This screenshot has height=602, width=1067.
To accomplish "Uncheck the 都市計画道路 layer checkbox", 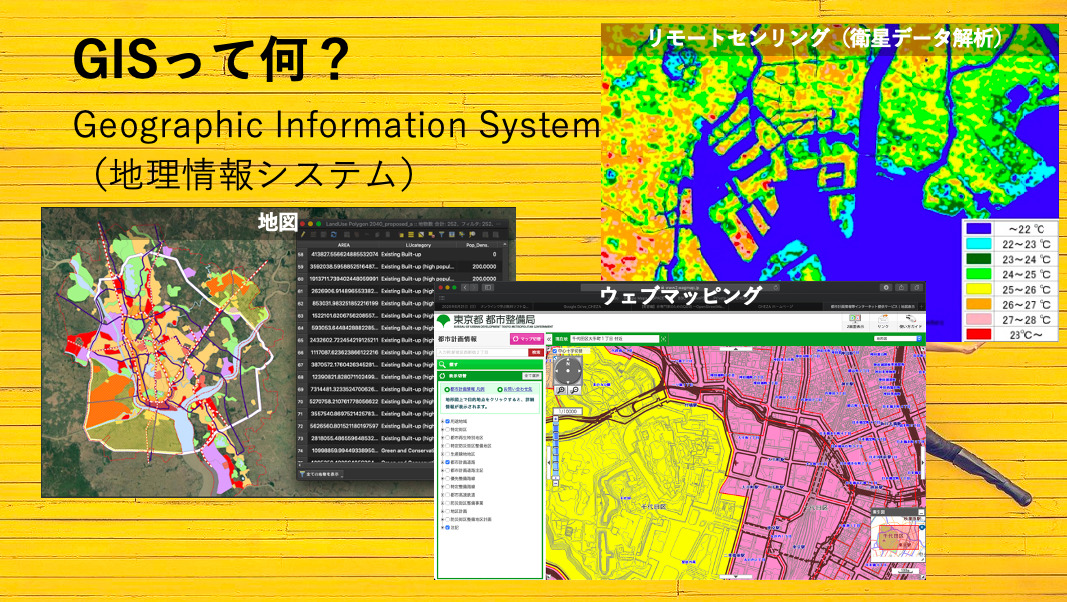I will click(447, 463).
